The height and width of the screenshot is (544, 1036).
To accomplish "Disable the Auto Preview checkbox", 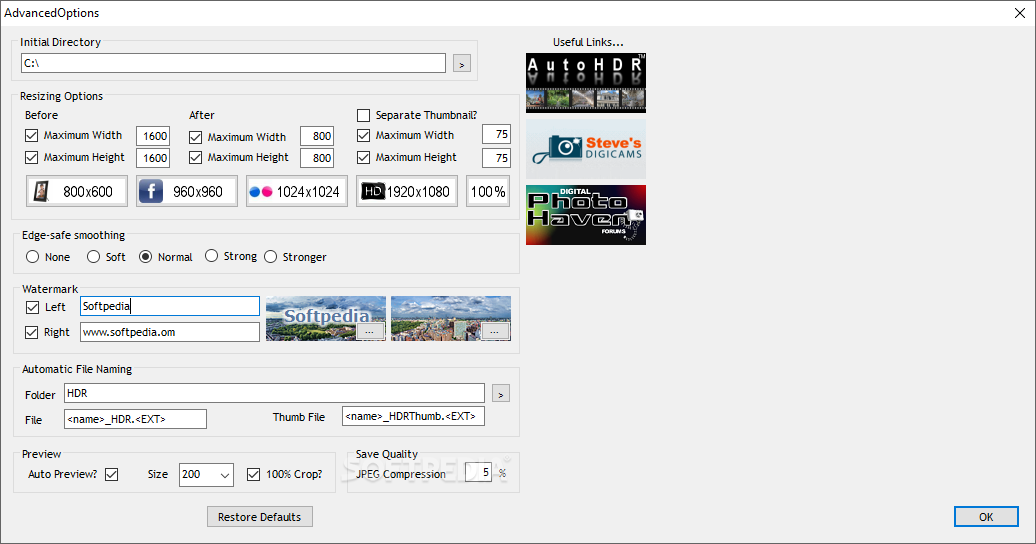I will [x=112, y=475].
